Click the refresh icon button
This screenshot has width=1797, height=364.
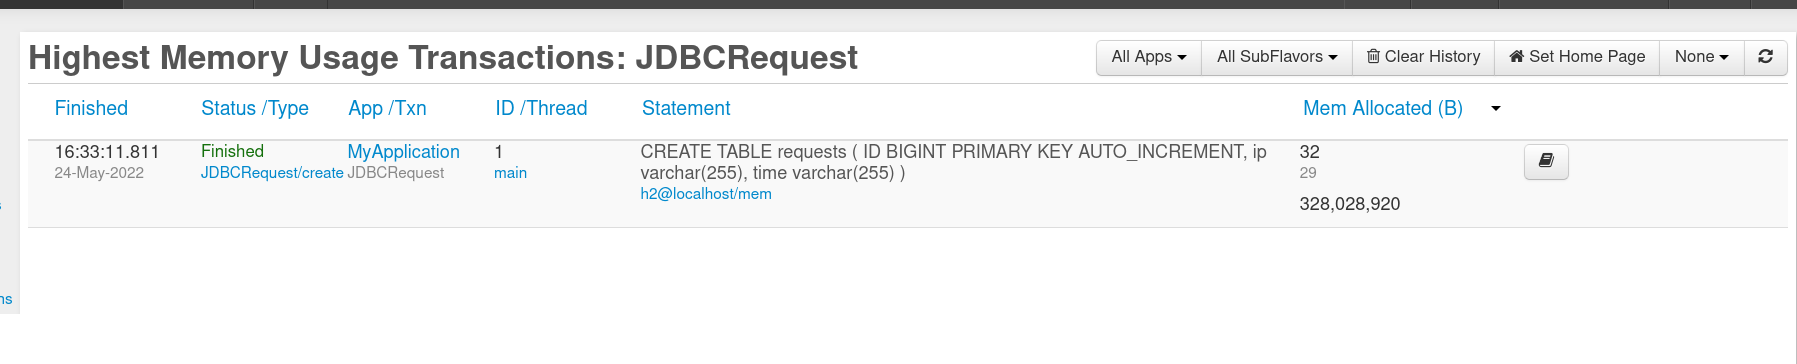(x=1765, y=57)
